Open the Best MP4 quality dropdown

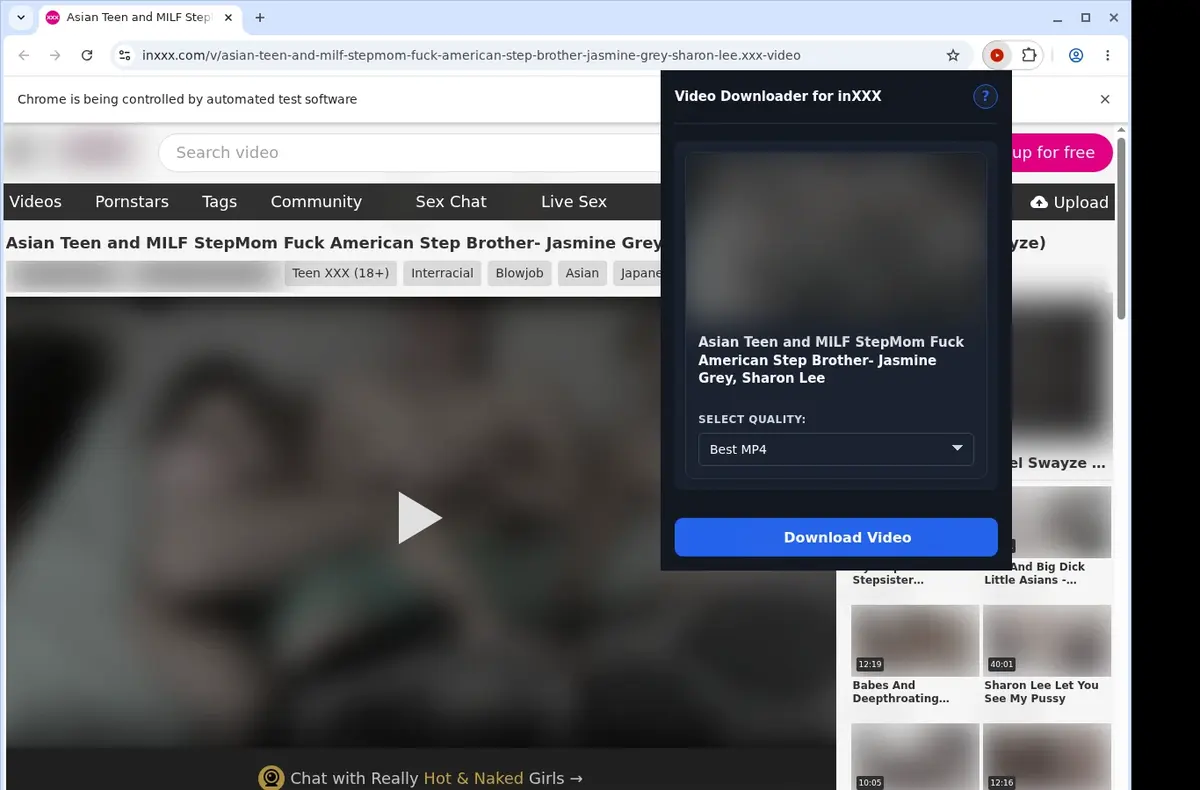pyautogui.click(x=836, y=449)
